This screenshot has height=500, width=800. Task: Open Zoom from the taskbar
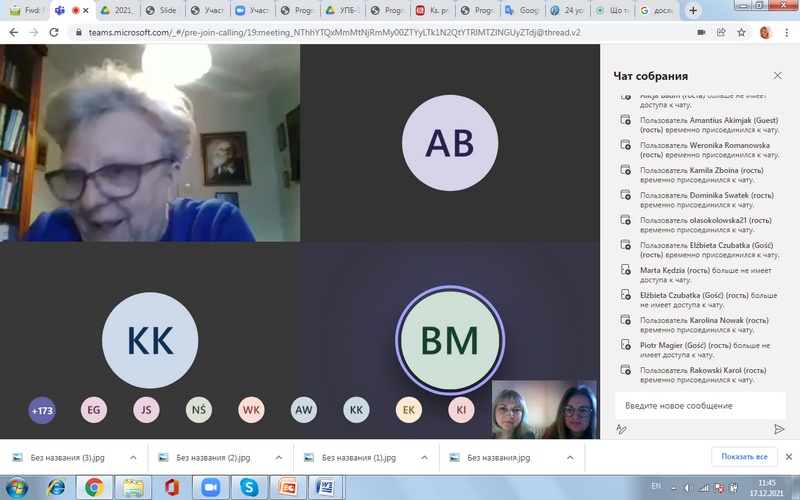point(210,486)
